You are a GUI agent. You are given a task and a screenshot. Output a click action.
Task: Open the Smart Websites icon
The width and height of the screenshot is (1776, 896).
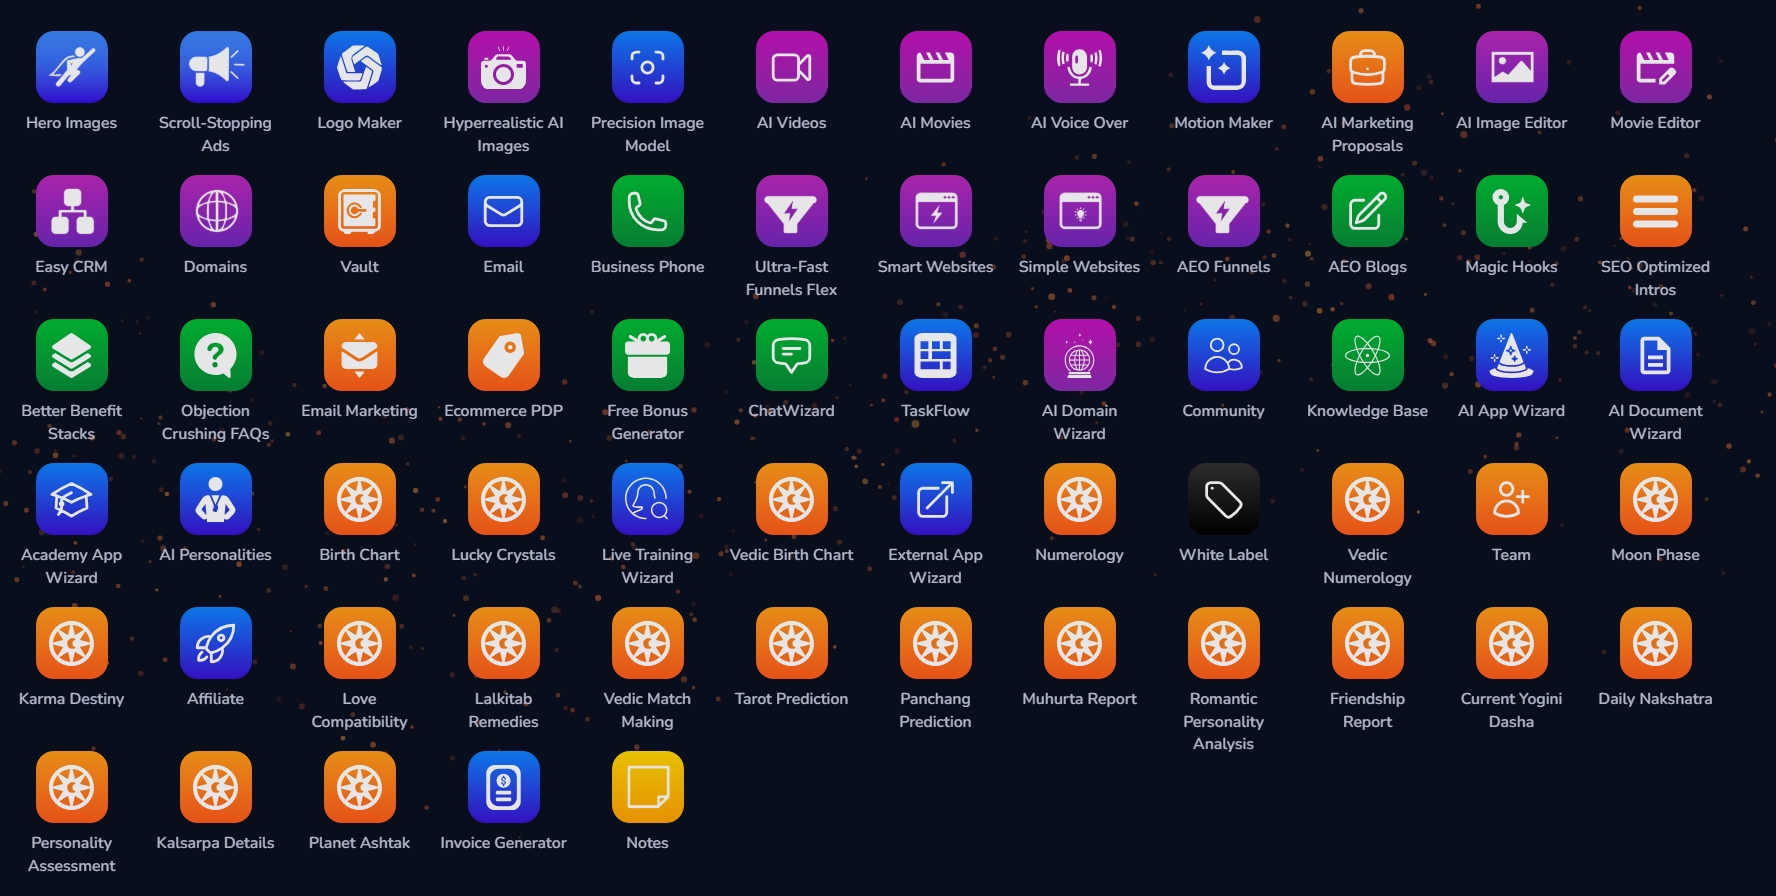(936, 211)
